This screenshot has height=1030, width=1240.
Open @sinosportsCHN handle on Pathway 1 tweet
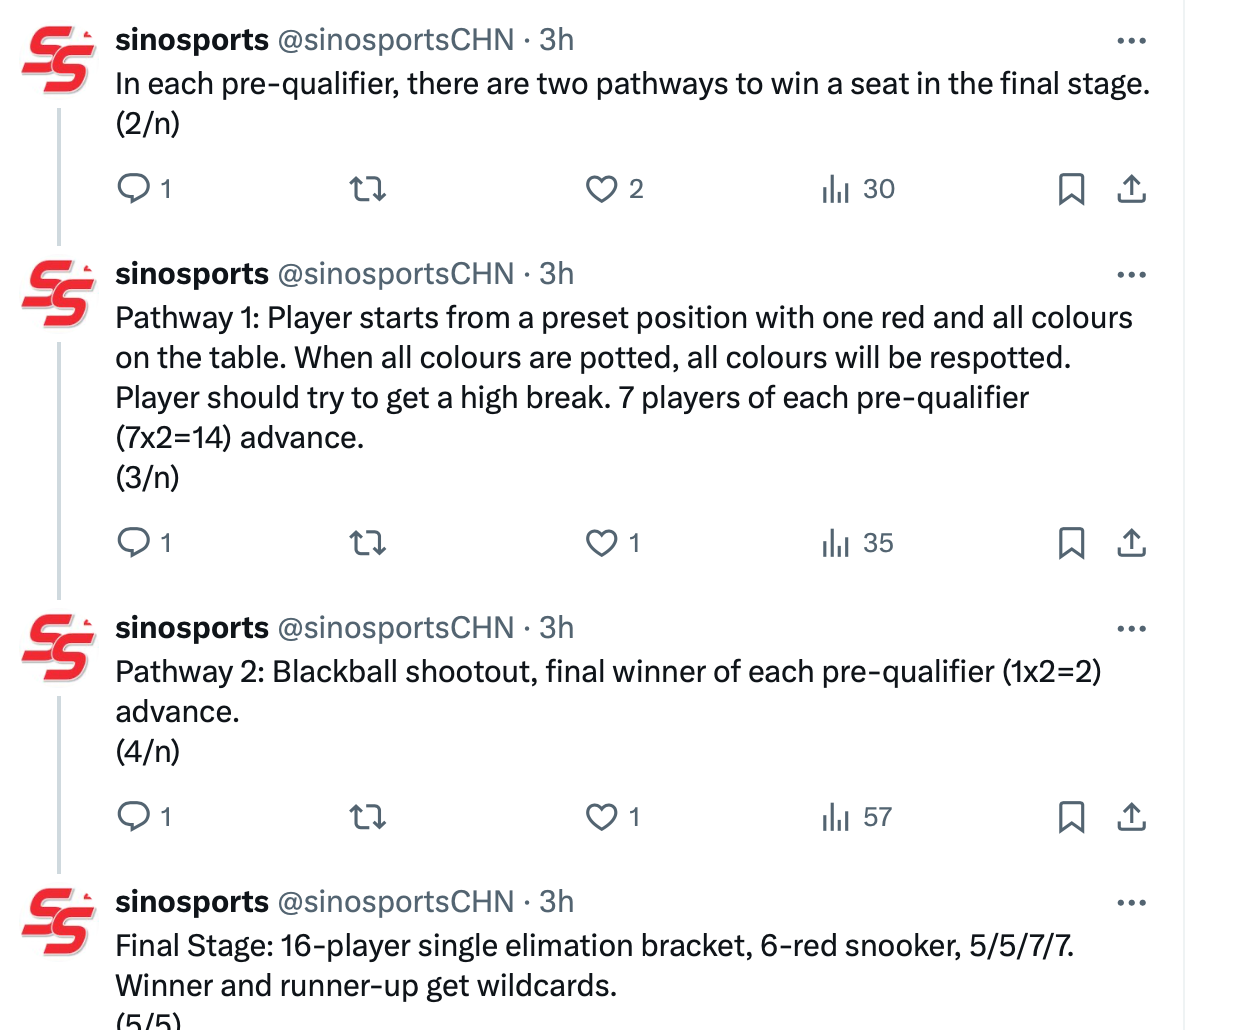395,274
